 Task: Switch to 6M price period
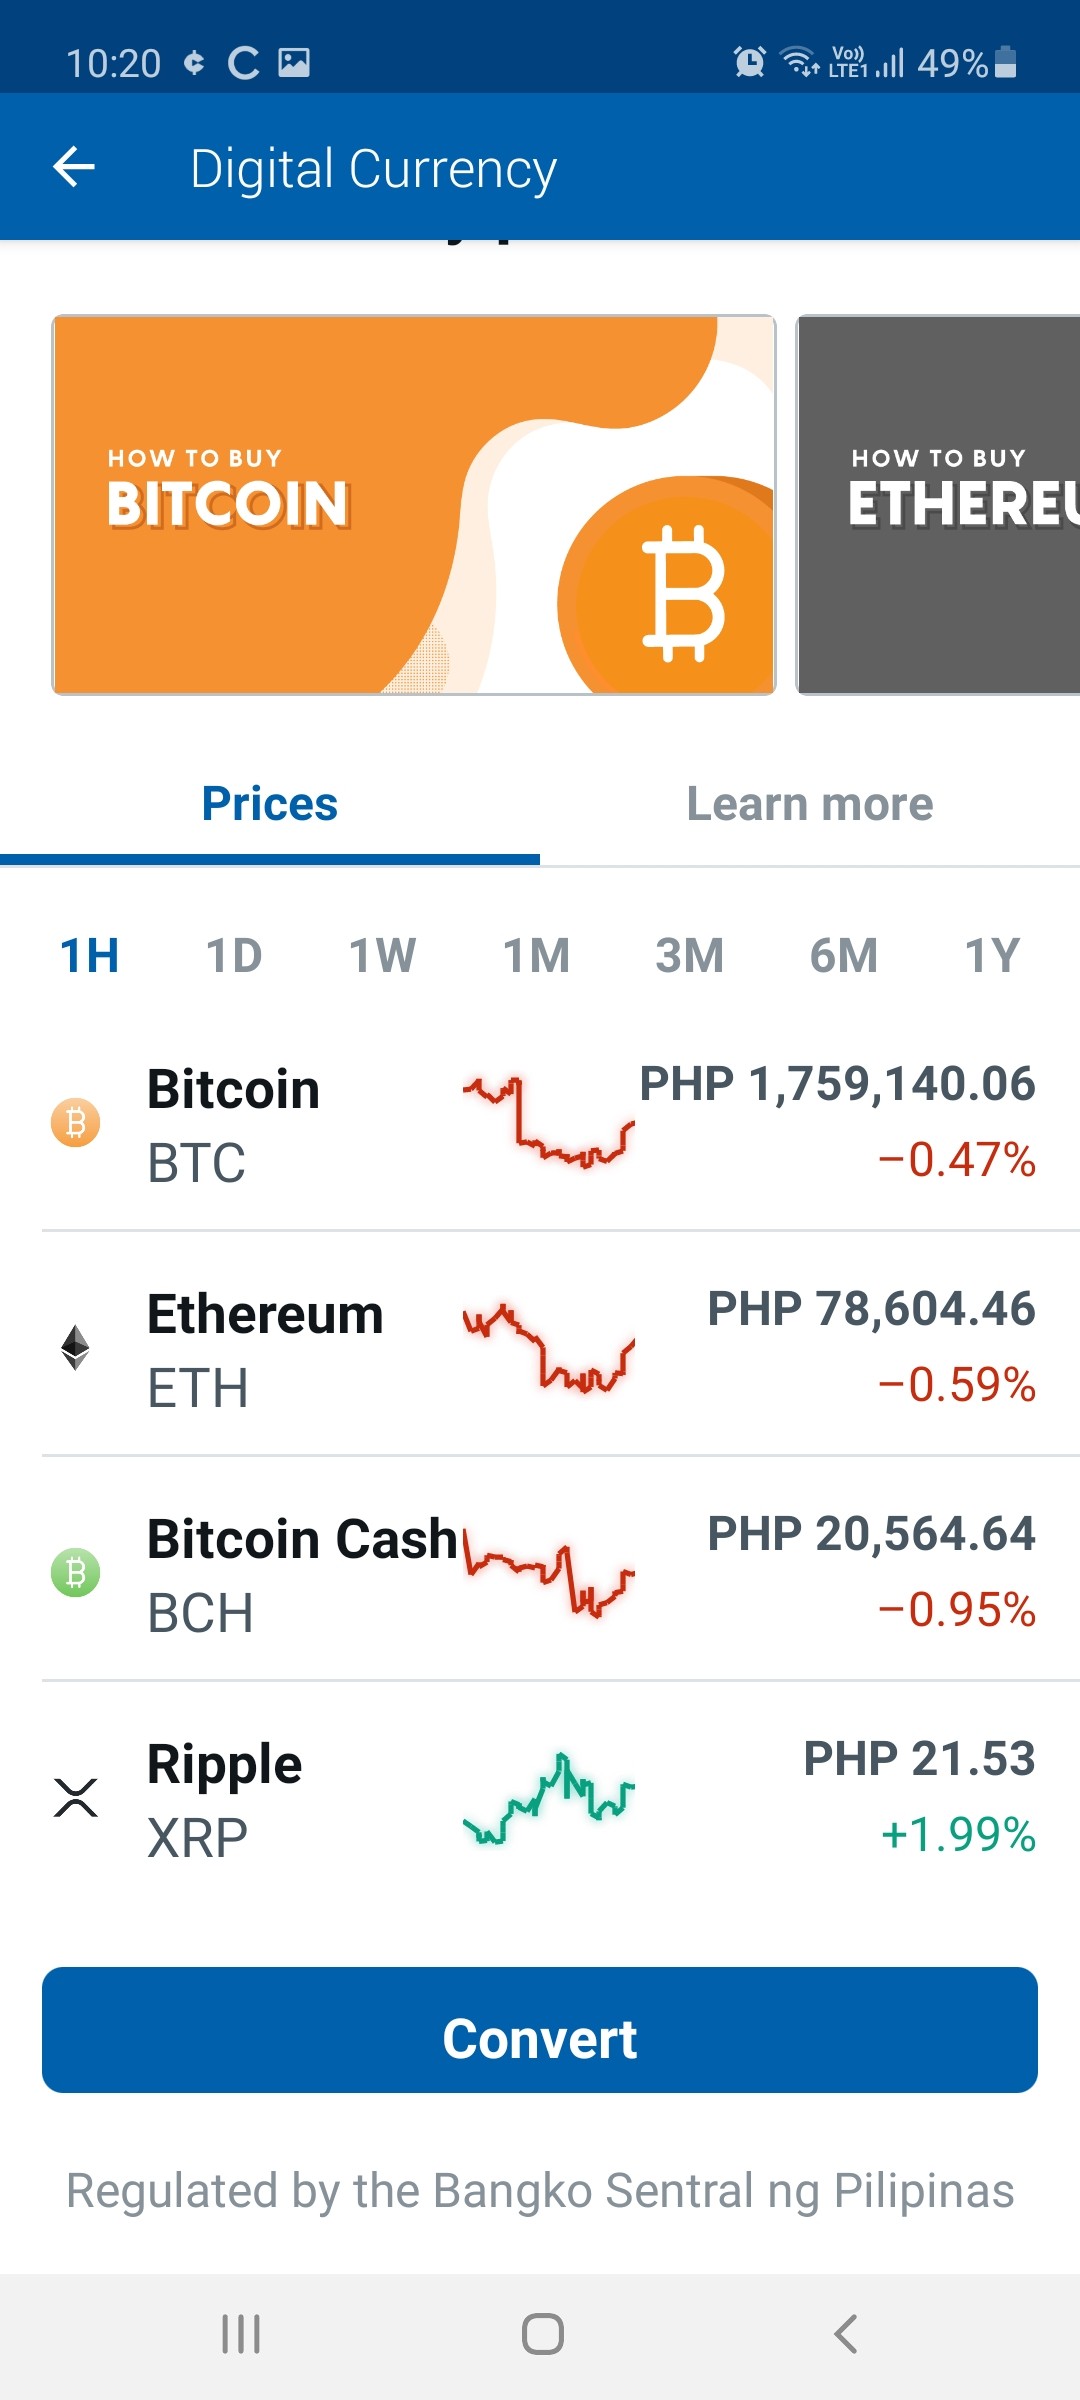(x=844, y=955)
